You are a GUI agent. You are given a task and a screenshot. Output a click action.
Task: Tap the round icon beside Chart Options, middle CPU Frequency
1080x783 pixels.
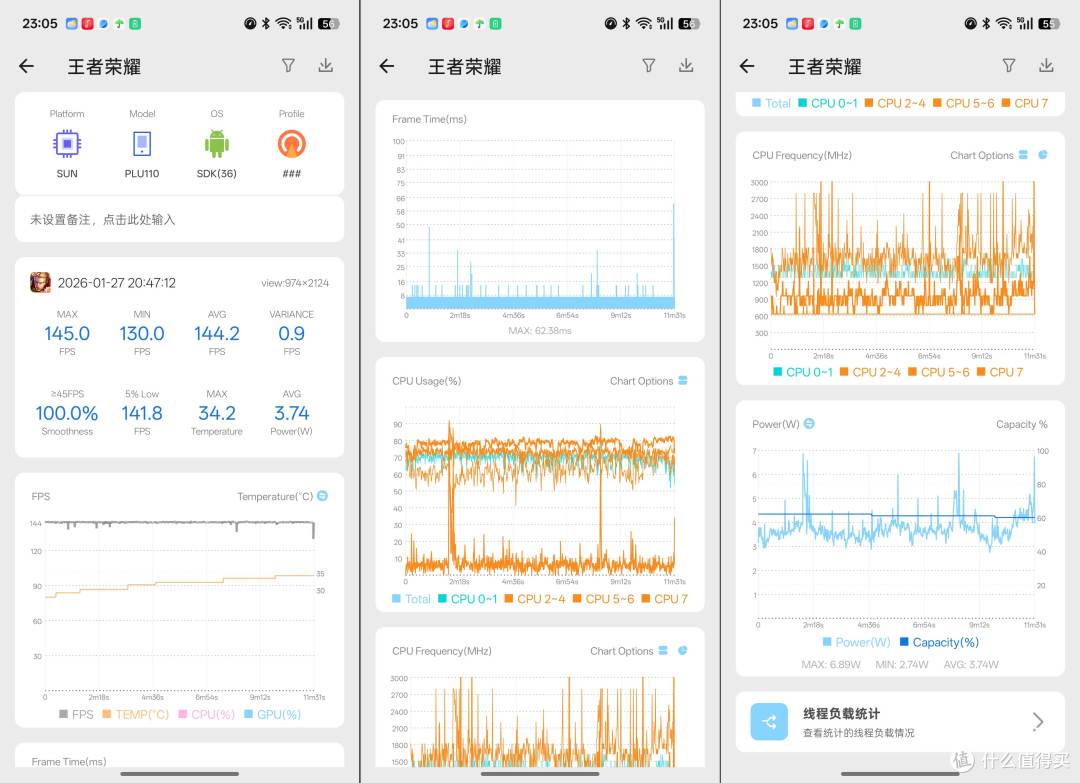(683, 650)
